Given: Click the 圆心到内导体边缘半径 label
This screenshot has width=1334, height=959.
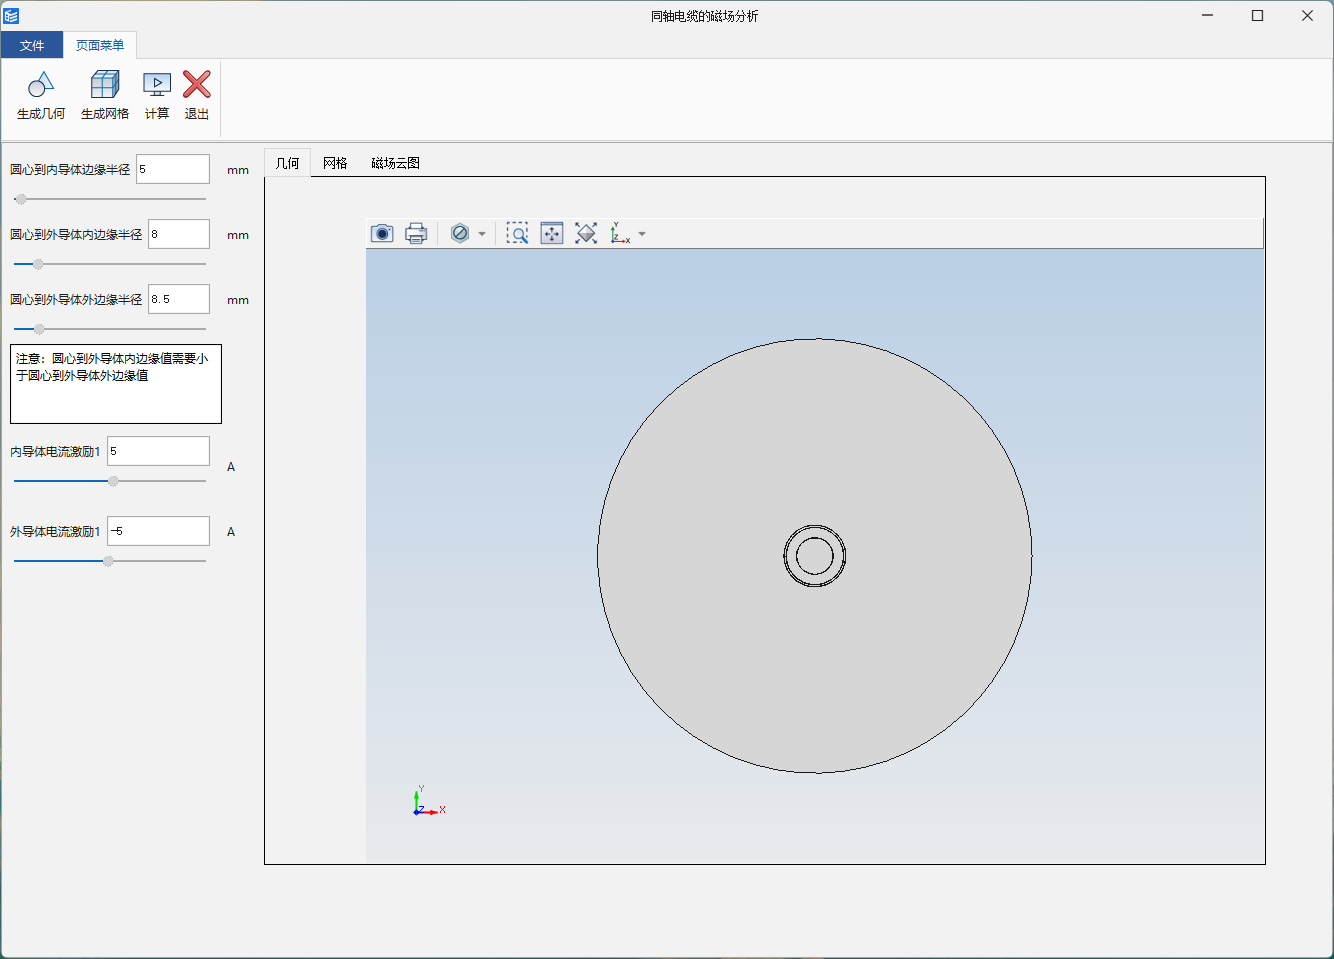Looking at the screenshot, I should [70, 170].
